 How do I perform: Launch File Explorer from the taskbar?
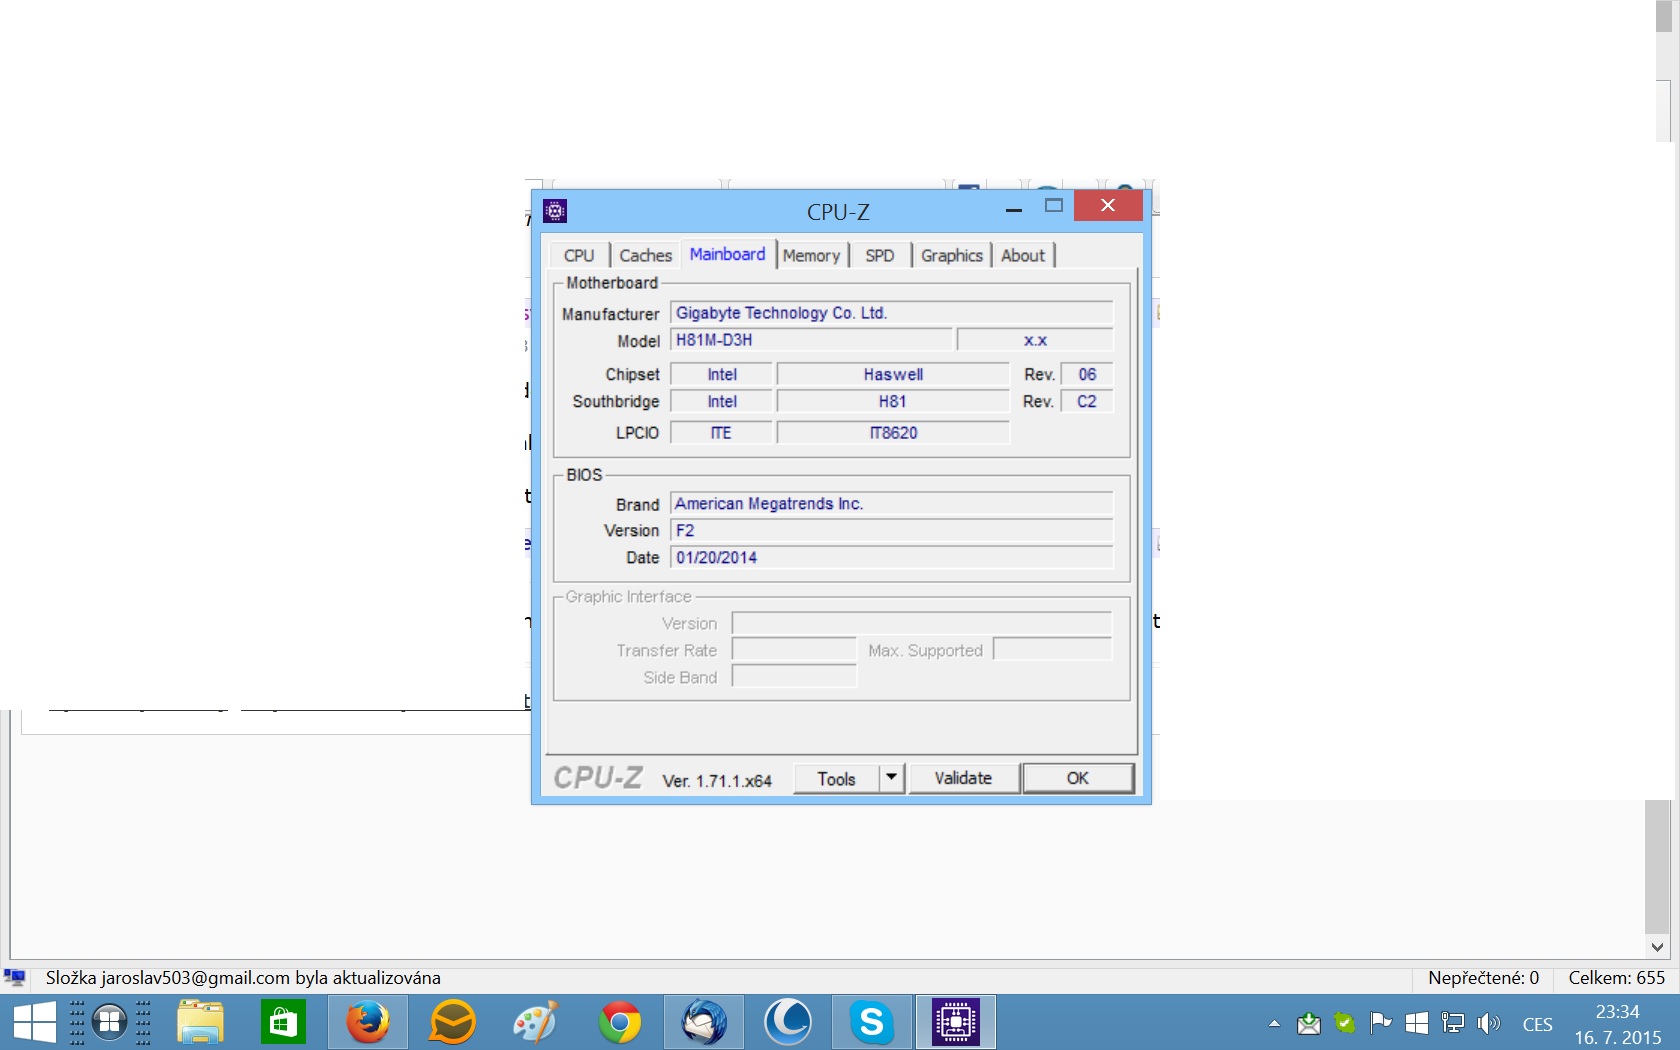click(200, 1022)
